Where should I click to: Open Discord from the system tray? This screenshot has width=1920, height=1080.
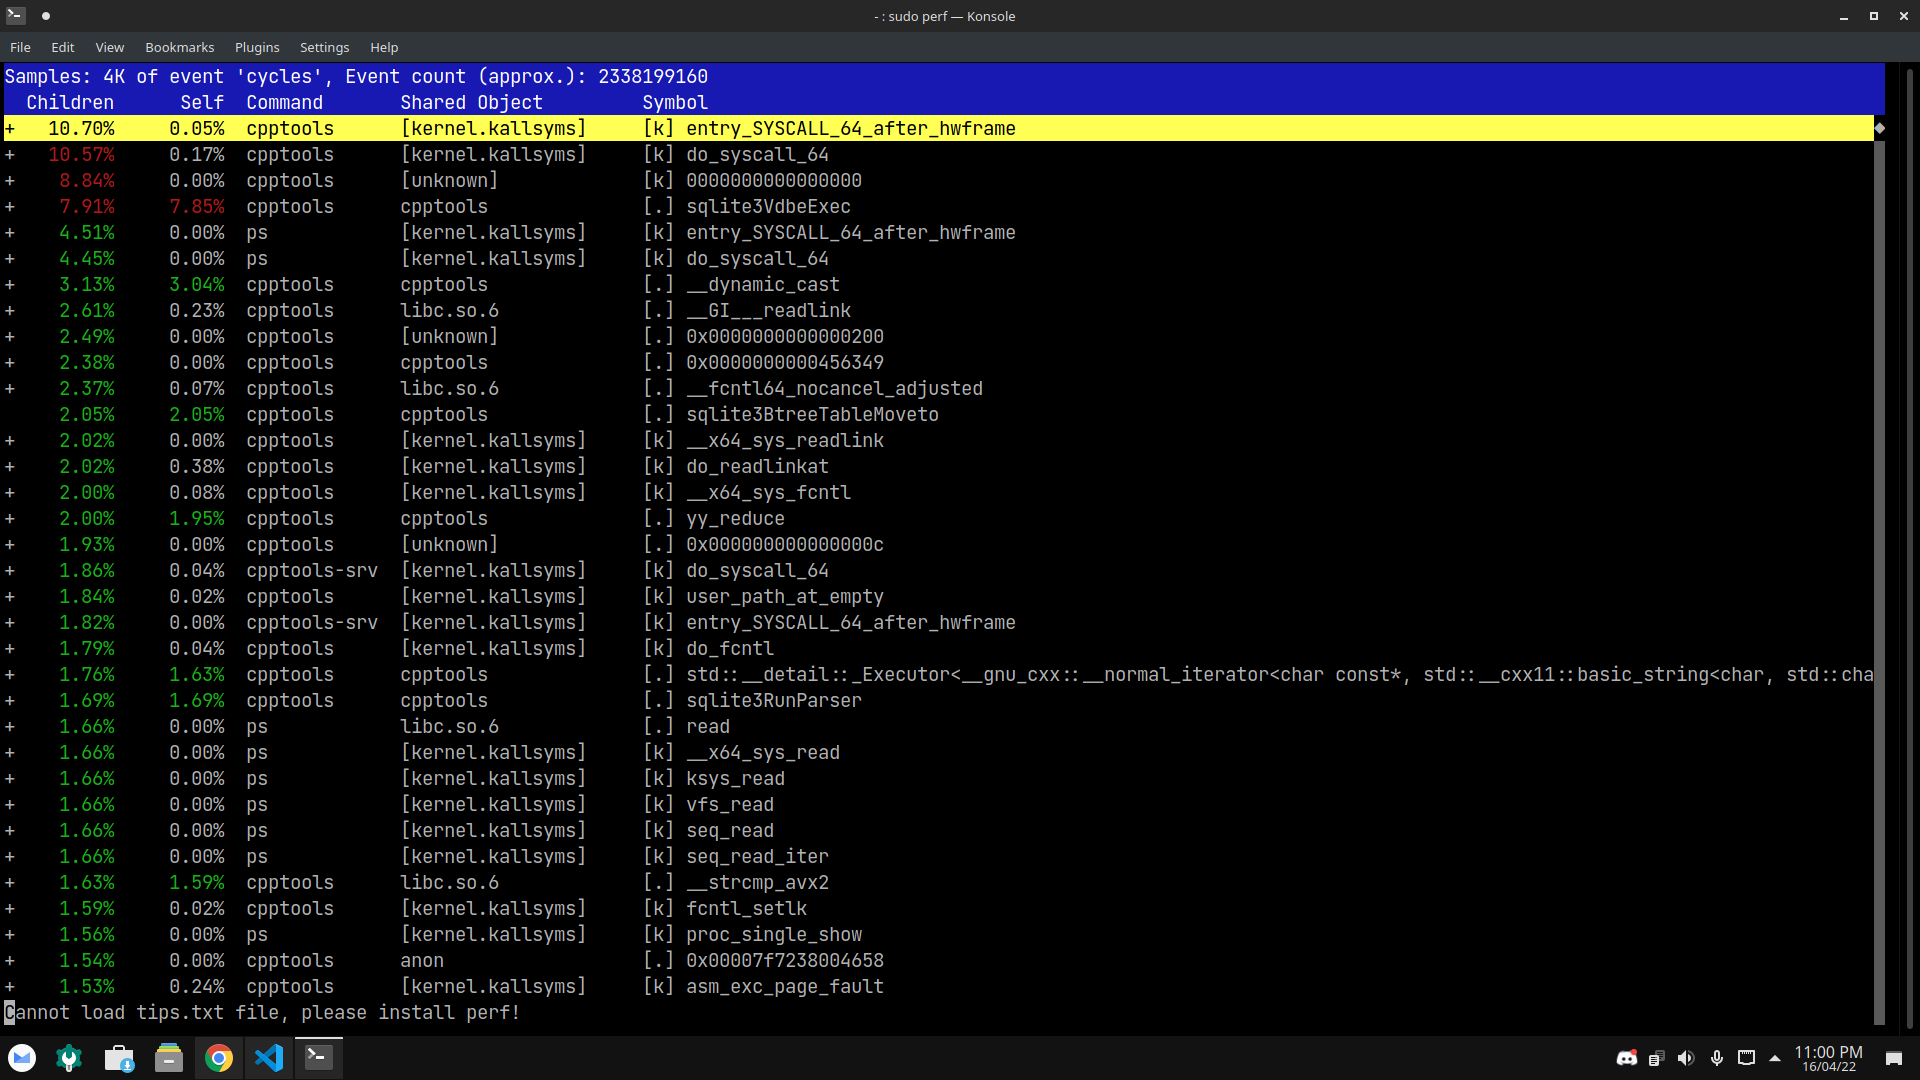(x=1627, y=1058)
